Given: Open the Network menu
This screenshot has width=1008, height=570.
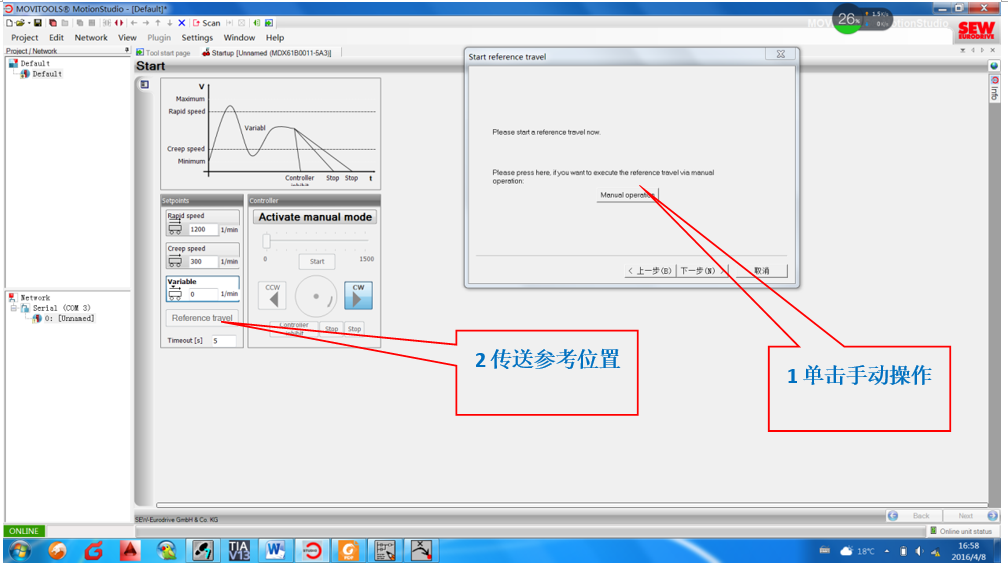Looking at the screenshot, I should coord(91,38).
